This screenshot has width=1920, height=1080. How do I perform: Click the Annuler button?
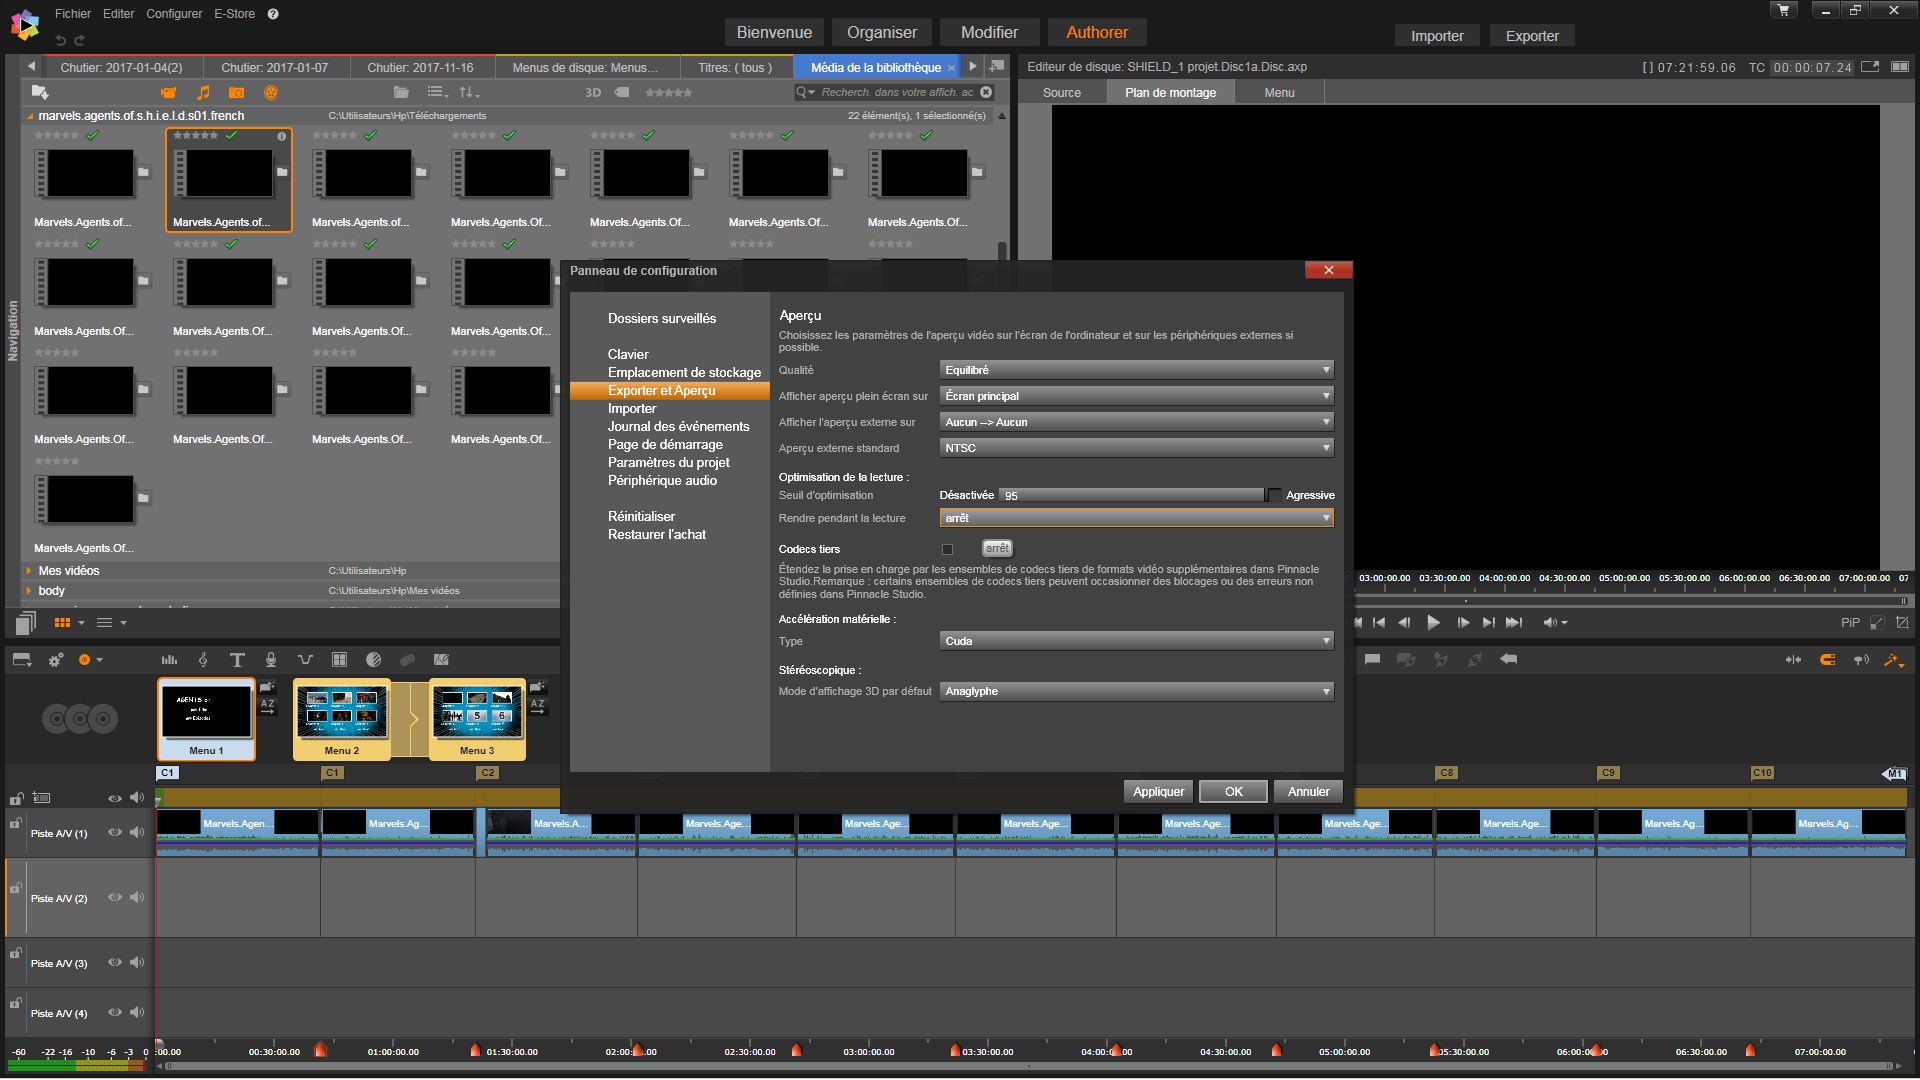[1308, 792]
